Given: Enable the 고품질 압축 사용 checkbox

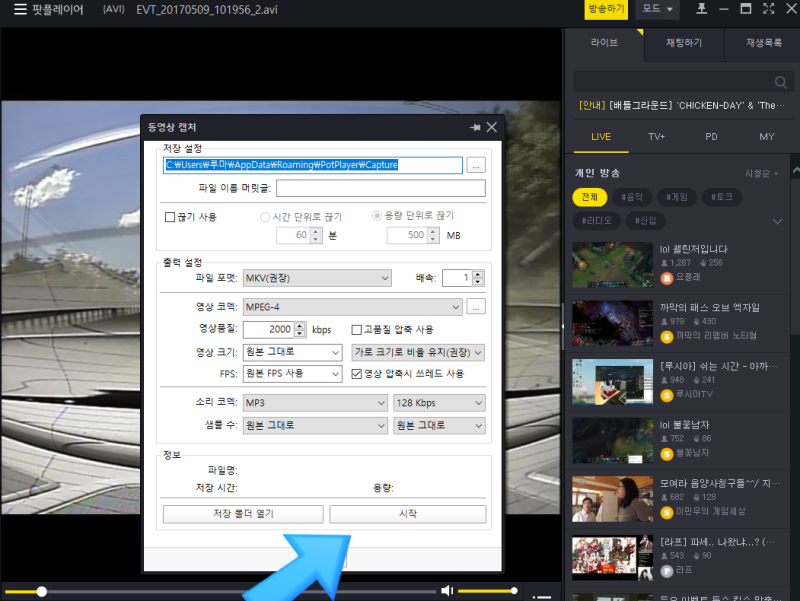Looking at the screenshot, I should [x=357, y=330].
